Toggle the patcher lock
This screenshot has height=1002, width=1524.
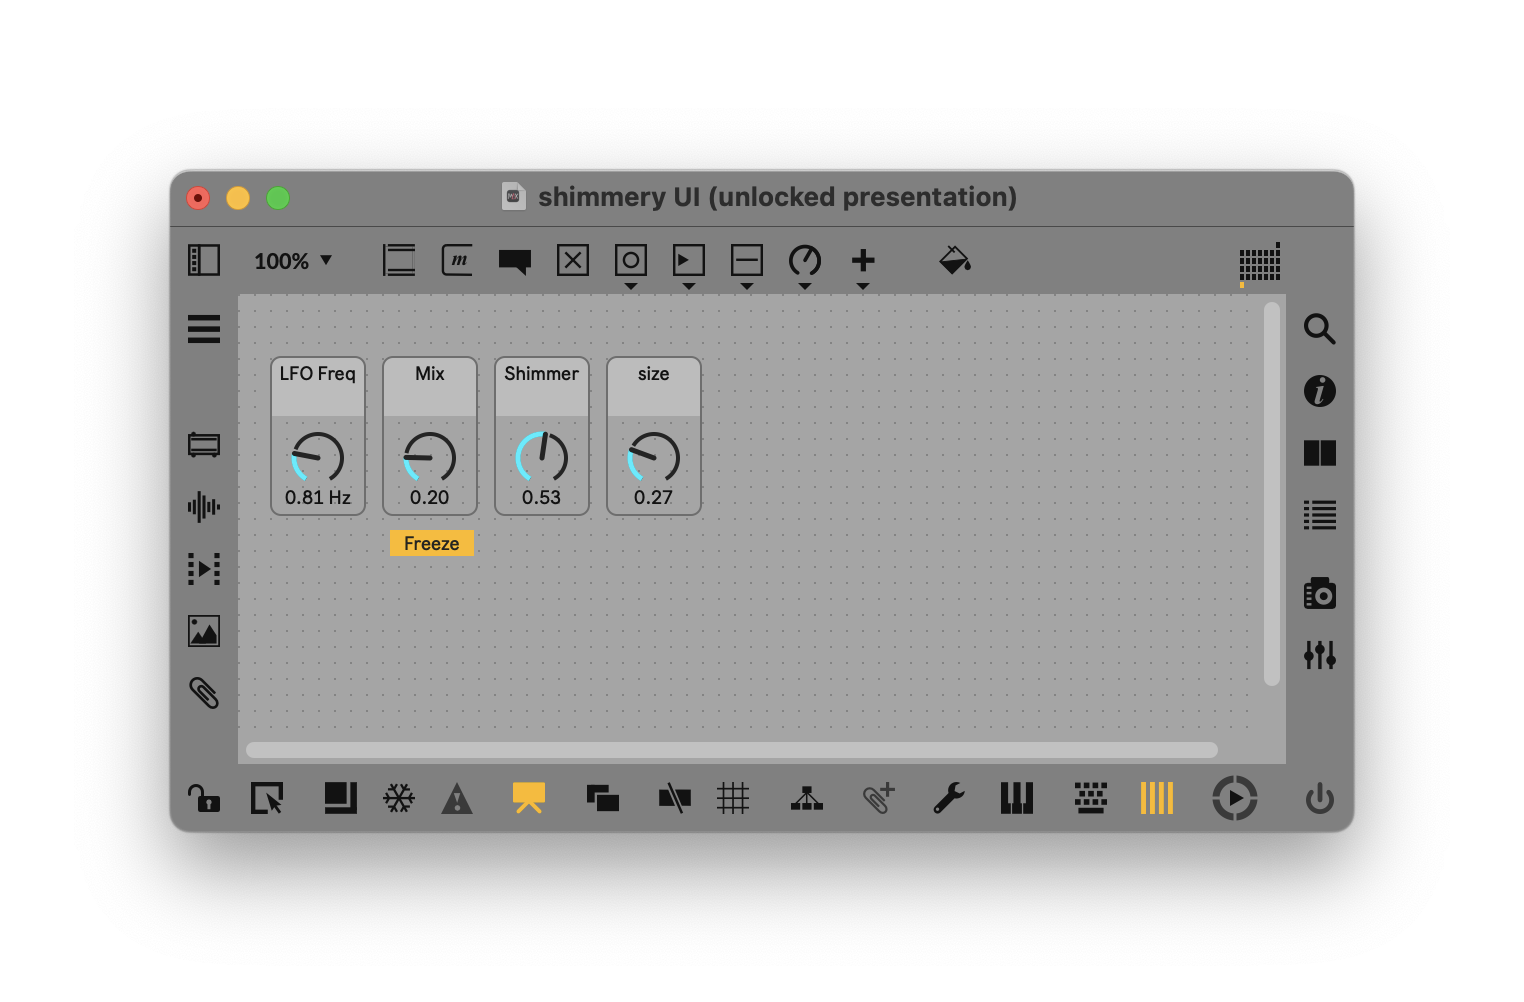pyautogui.click(x=204, y=798)
